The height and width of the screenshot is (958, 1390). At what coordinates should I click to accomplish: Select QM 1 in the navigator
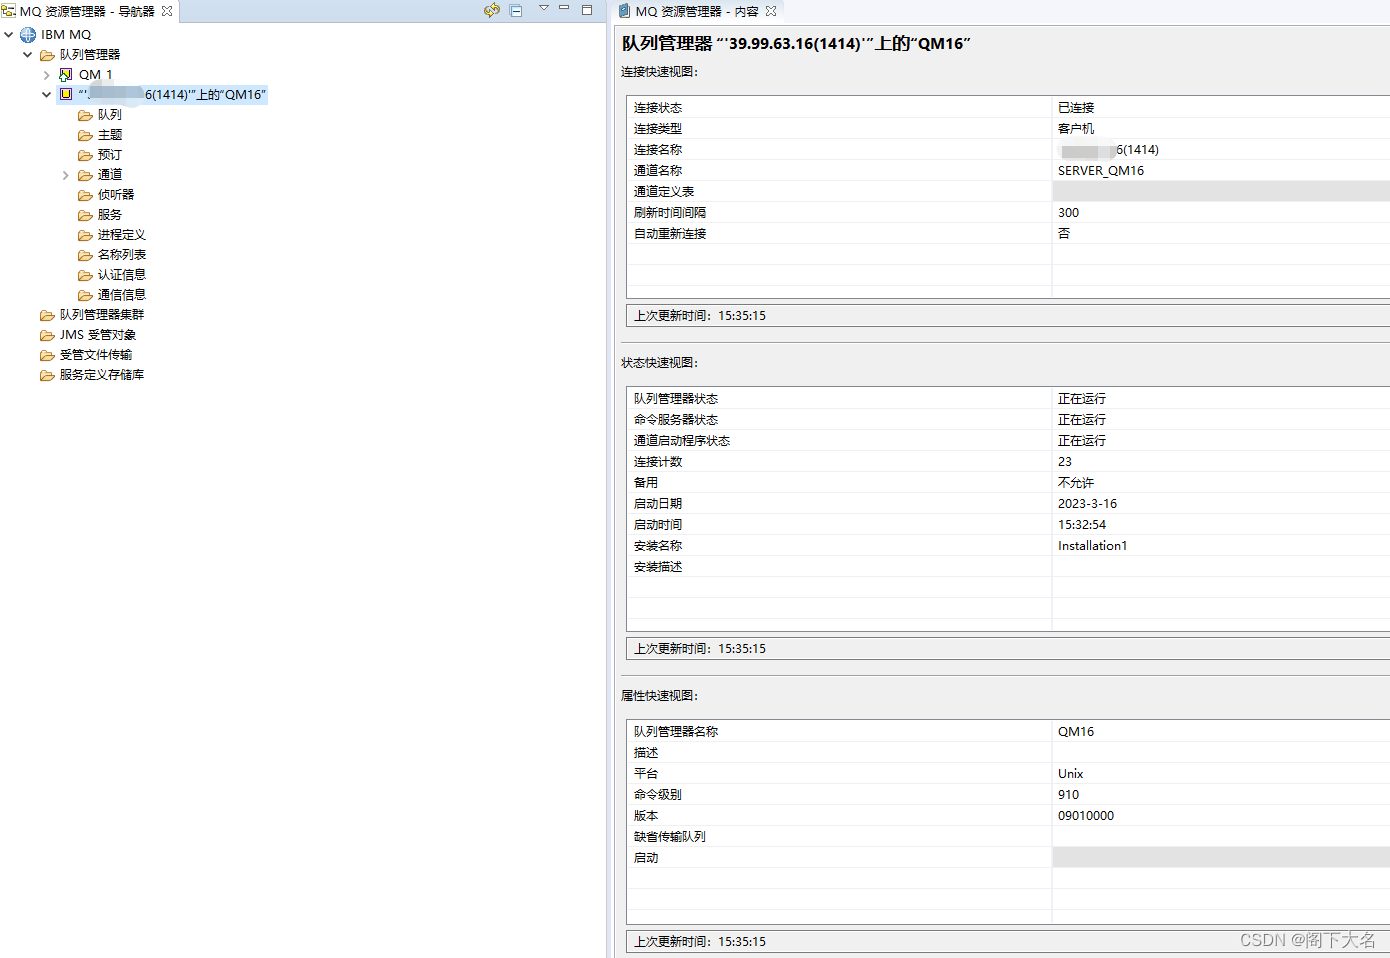[x=96, y=74]
